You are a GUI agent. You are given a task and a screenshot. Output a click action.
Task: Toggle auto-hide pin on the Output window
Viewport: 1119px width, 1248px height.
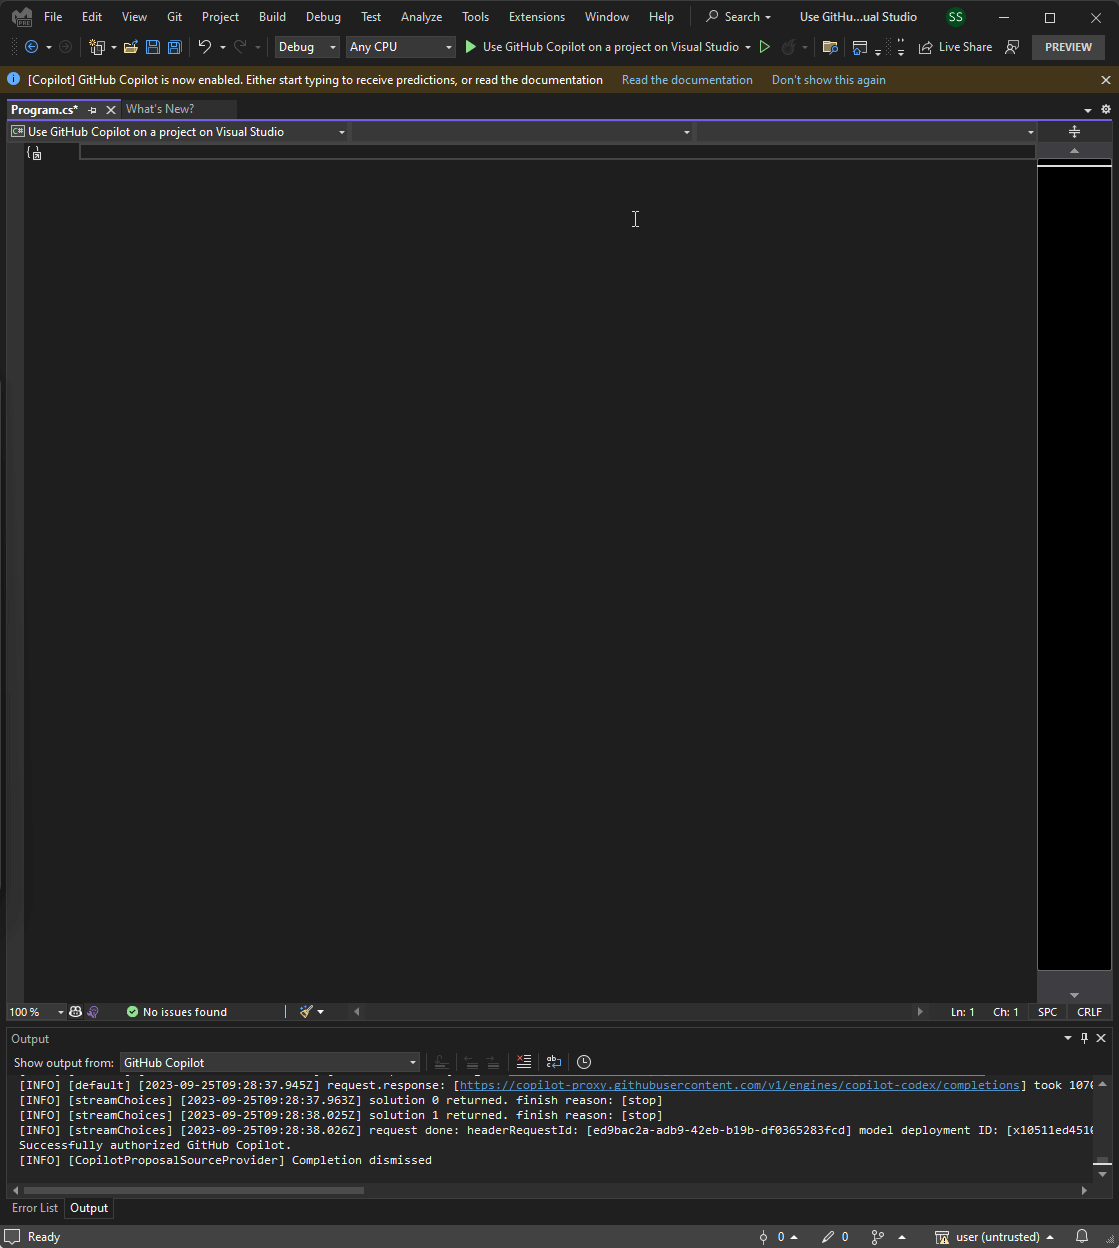coord(1084,1038)
